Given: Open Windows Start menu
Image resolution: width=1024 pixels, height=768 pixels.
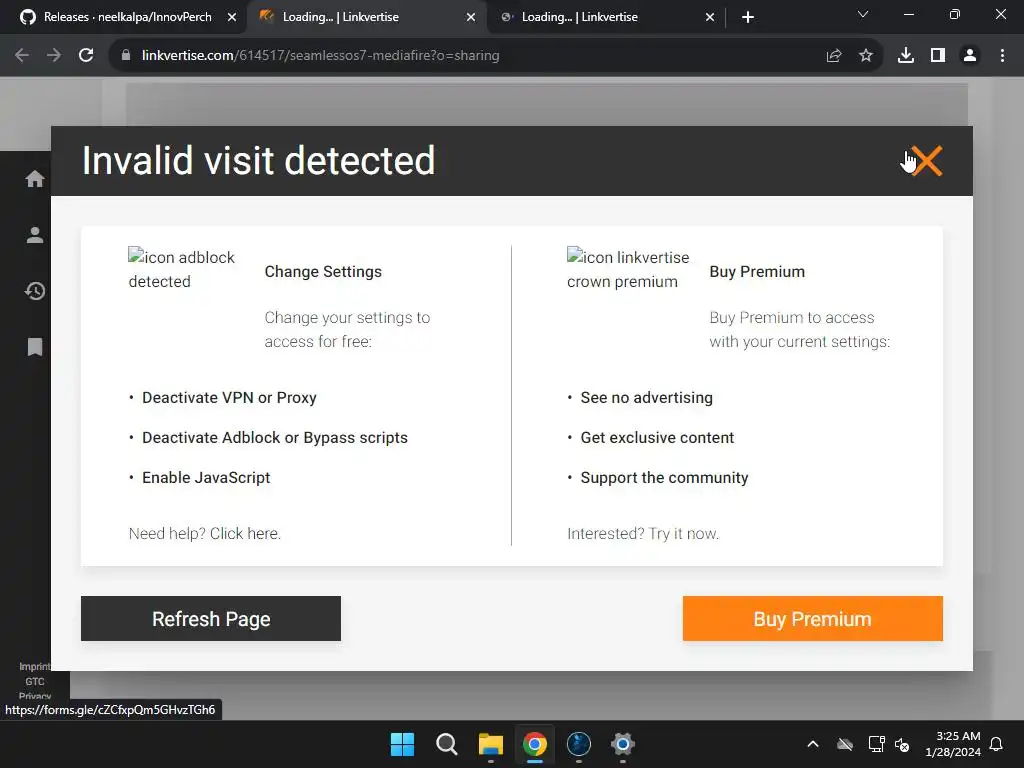Looking at the screenshot, I should click(x=402, y=744).
